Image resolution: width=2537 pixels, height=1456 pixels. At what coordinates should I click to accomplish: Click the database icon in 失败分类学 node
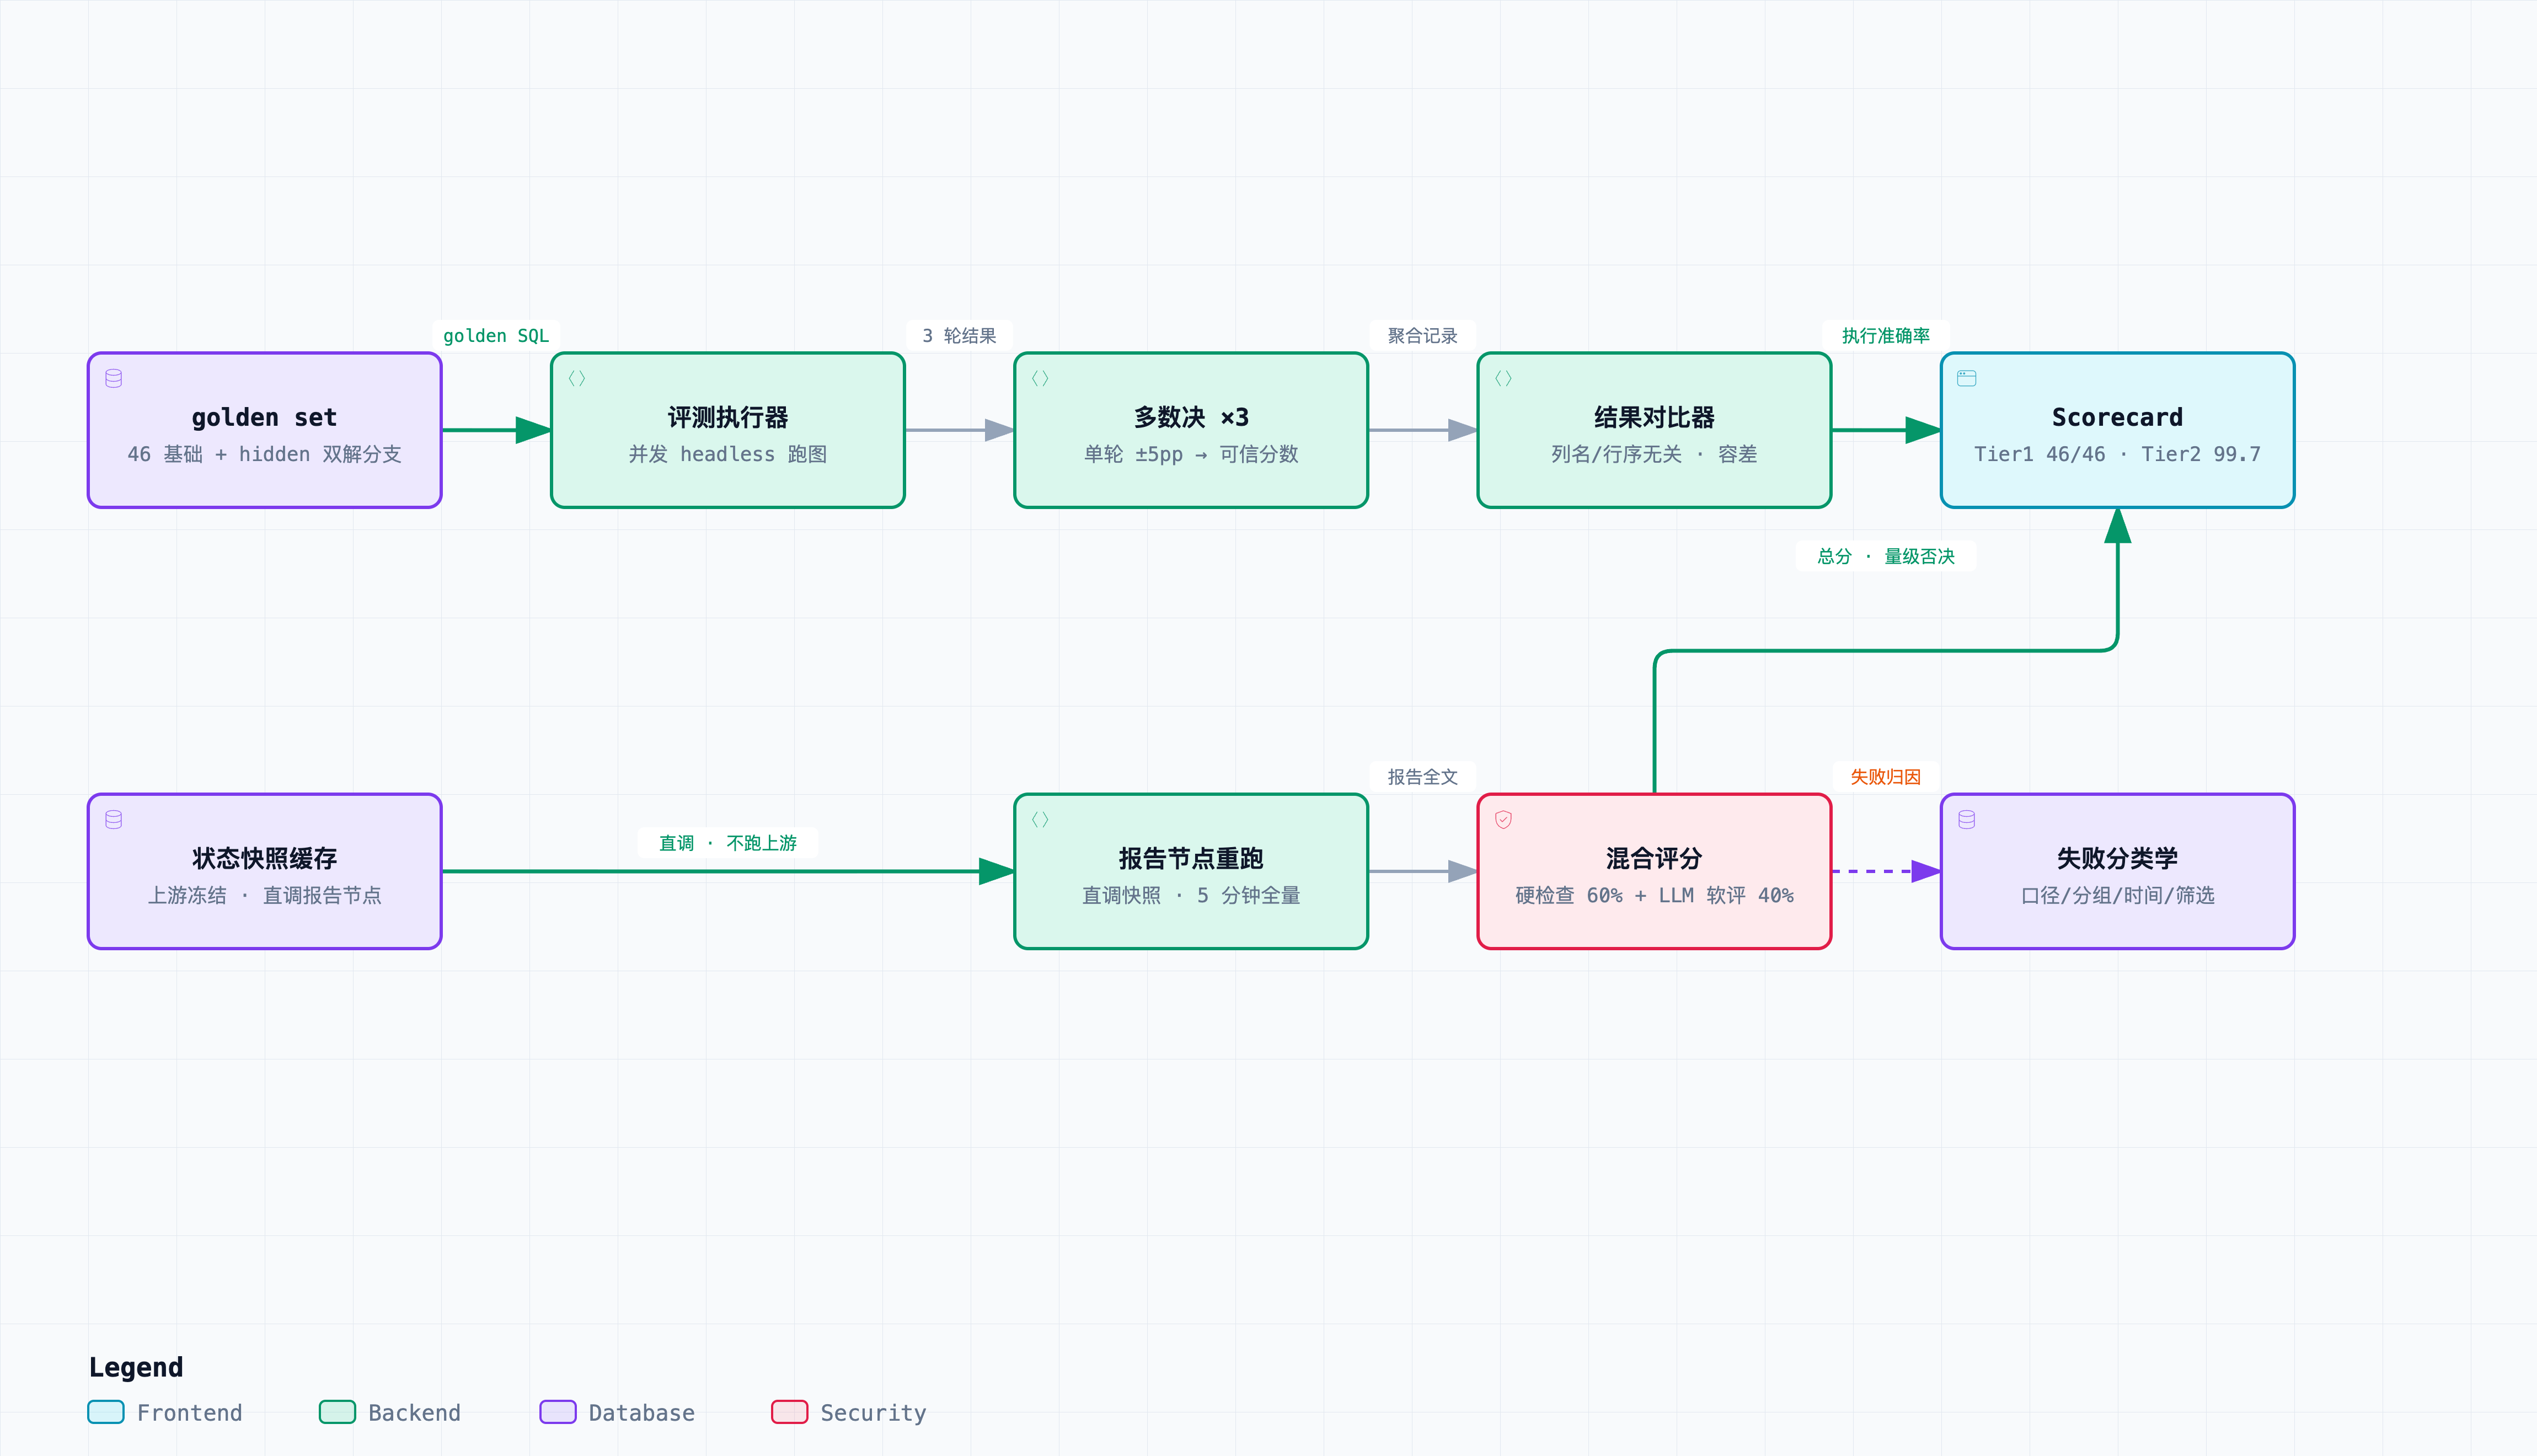coord(1966,820)
